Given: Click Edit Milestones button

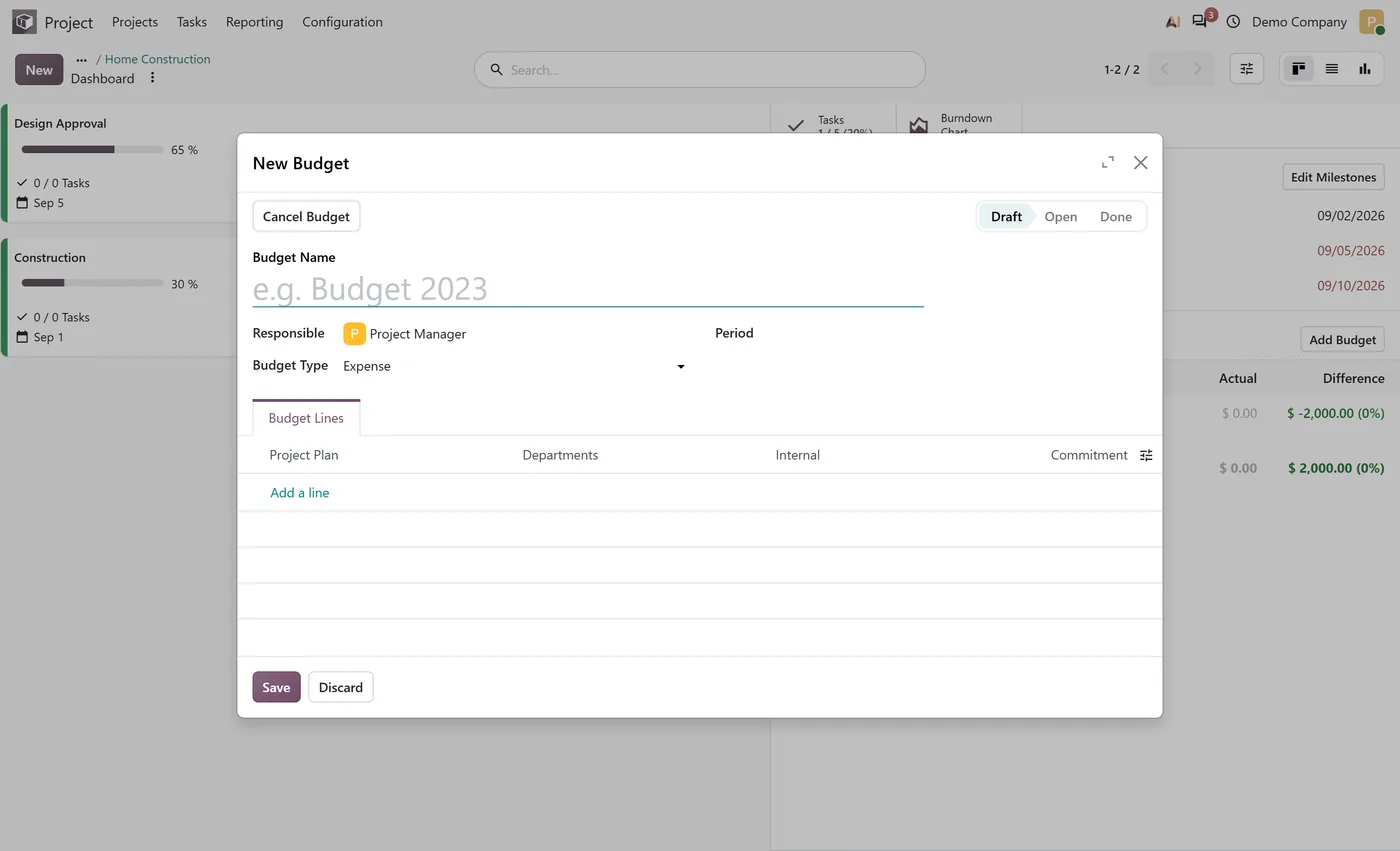Looking at the screenshot, I should [1333, 177].
